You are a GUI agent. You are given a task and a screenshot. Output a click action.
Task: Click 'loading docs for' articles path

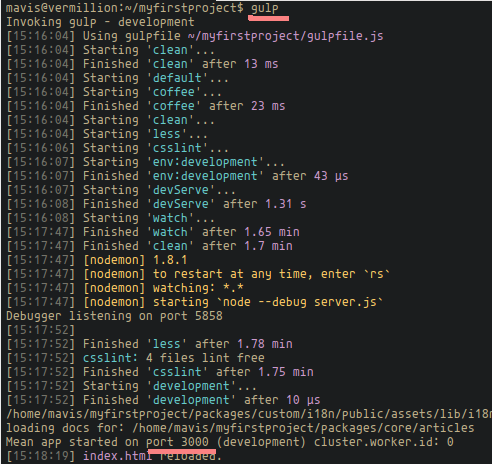[x=240, y=428]
